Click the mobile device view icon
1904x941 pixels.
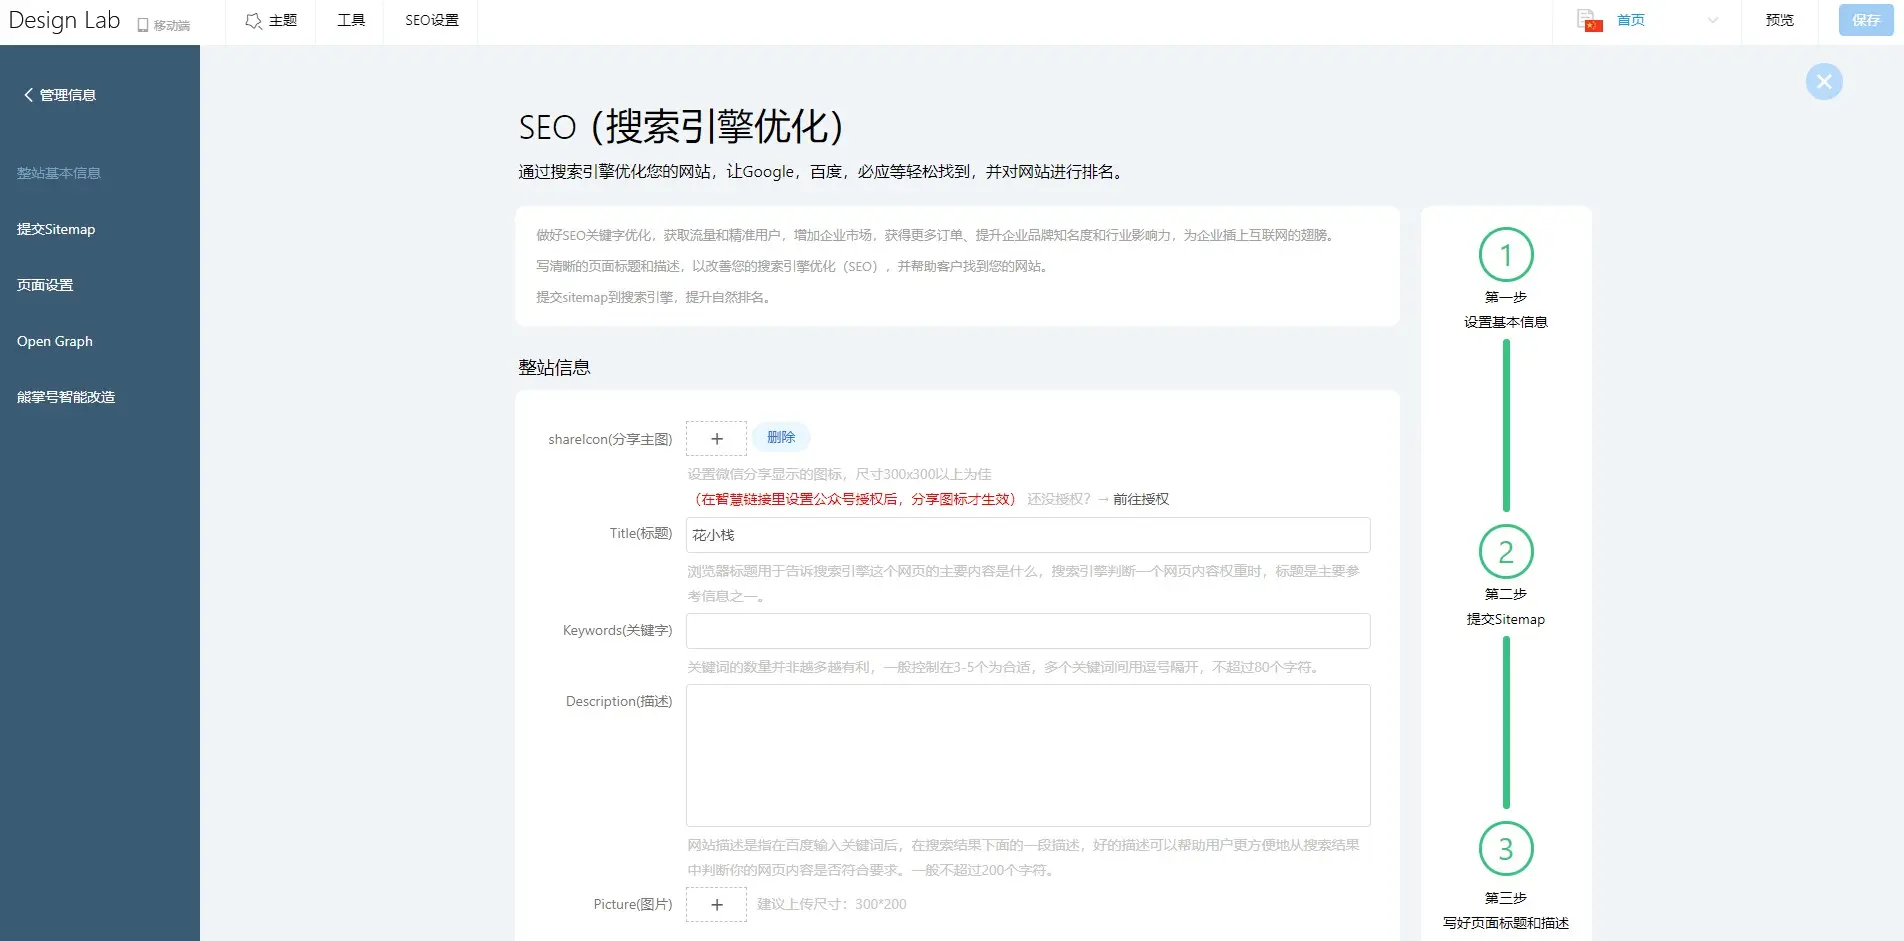[143, 25]
